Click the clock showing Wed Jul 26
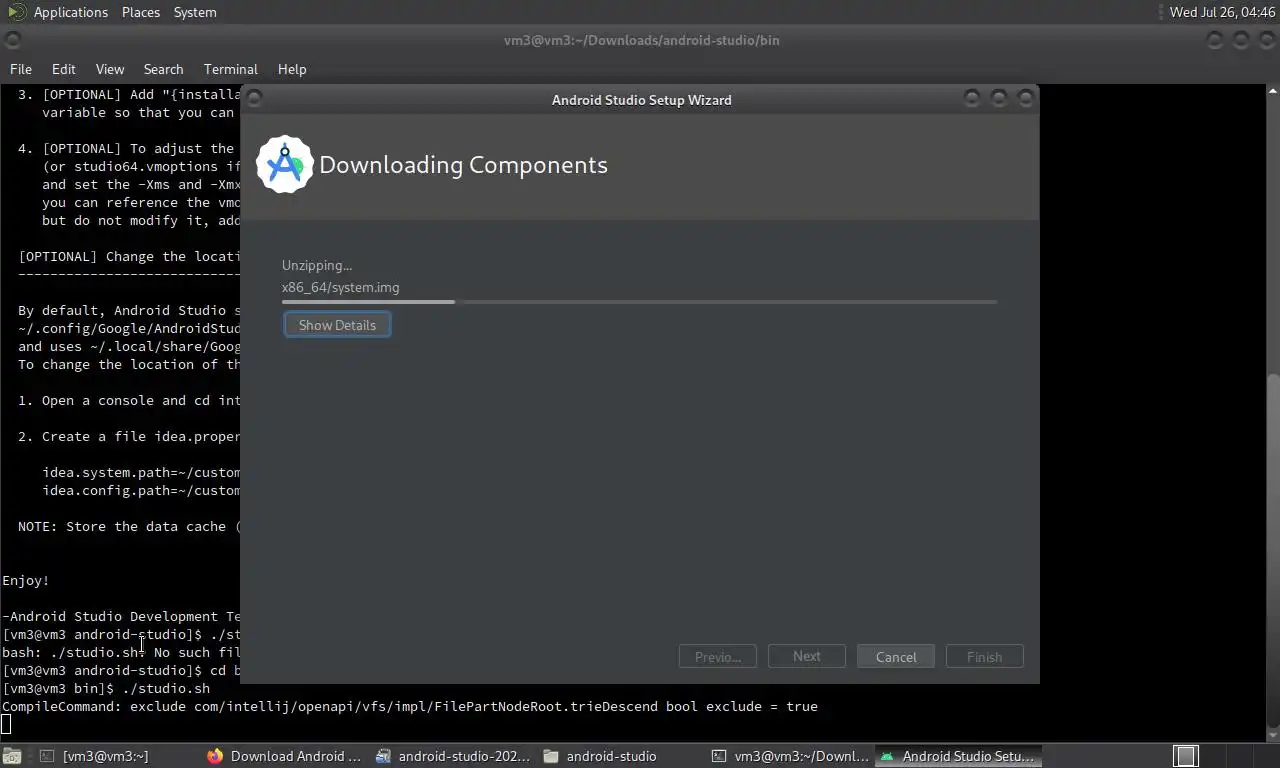The height and width of the screenshot is (768, 1280). point(1223,12)
